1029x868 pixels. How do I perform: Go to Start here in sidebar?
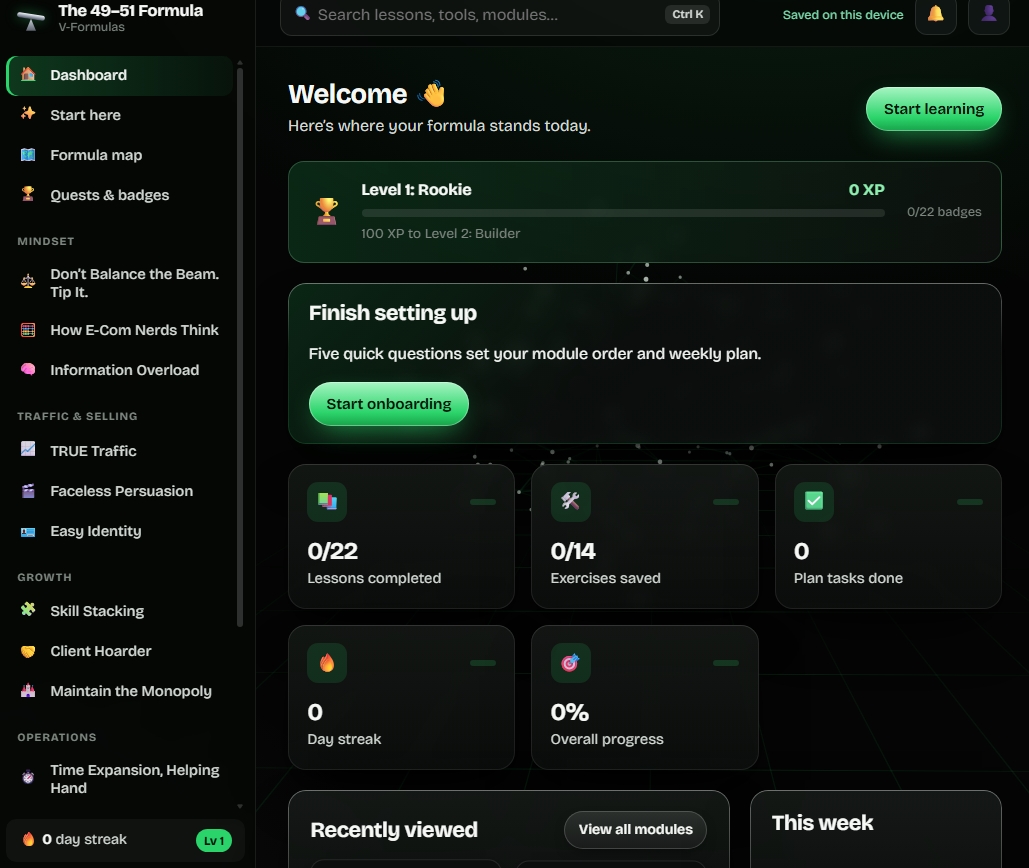coord(119,115)
